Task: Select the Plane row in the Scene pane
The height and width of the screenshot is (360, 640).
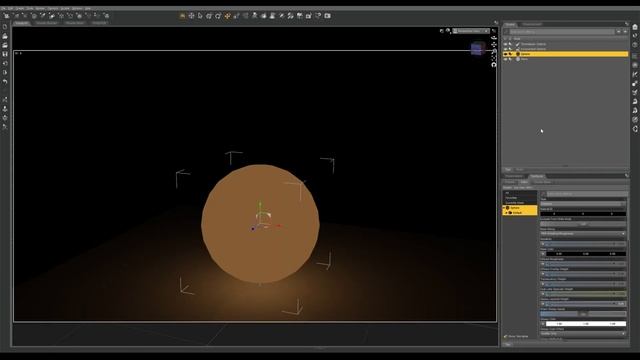Action: (566, 59)
